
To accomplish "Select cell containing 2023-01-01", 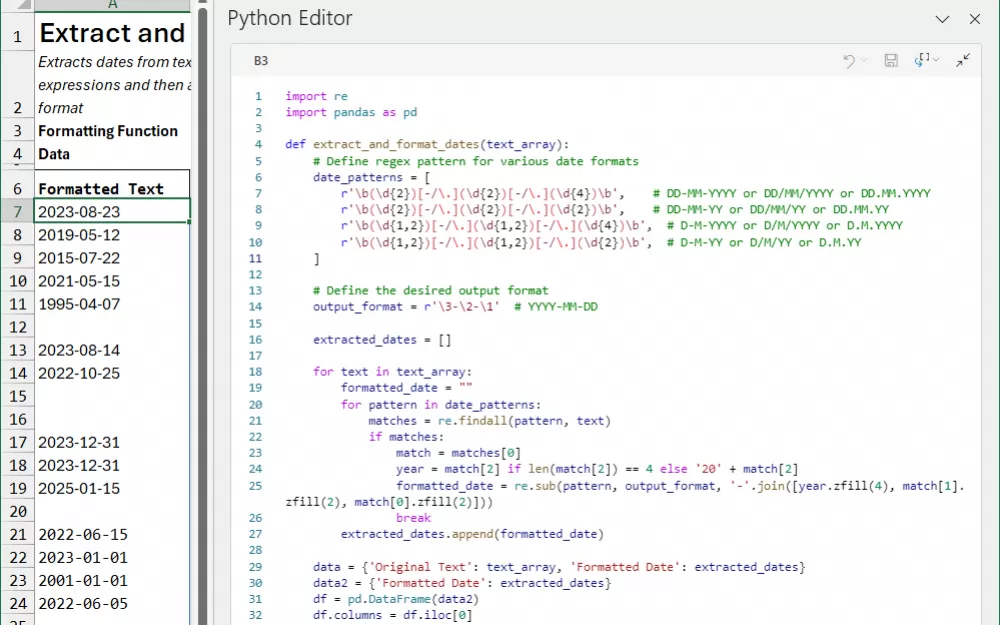I will 112,557.
